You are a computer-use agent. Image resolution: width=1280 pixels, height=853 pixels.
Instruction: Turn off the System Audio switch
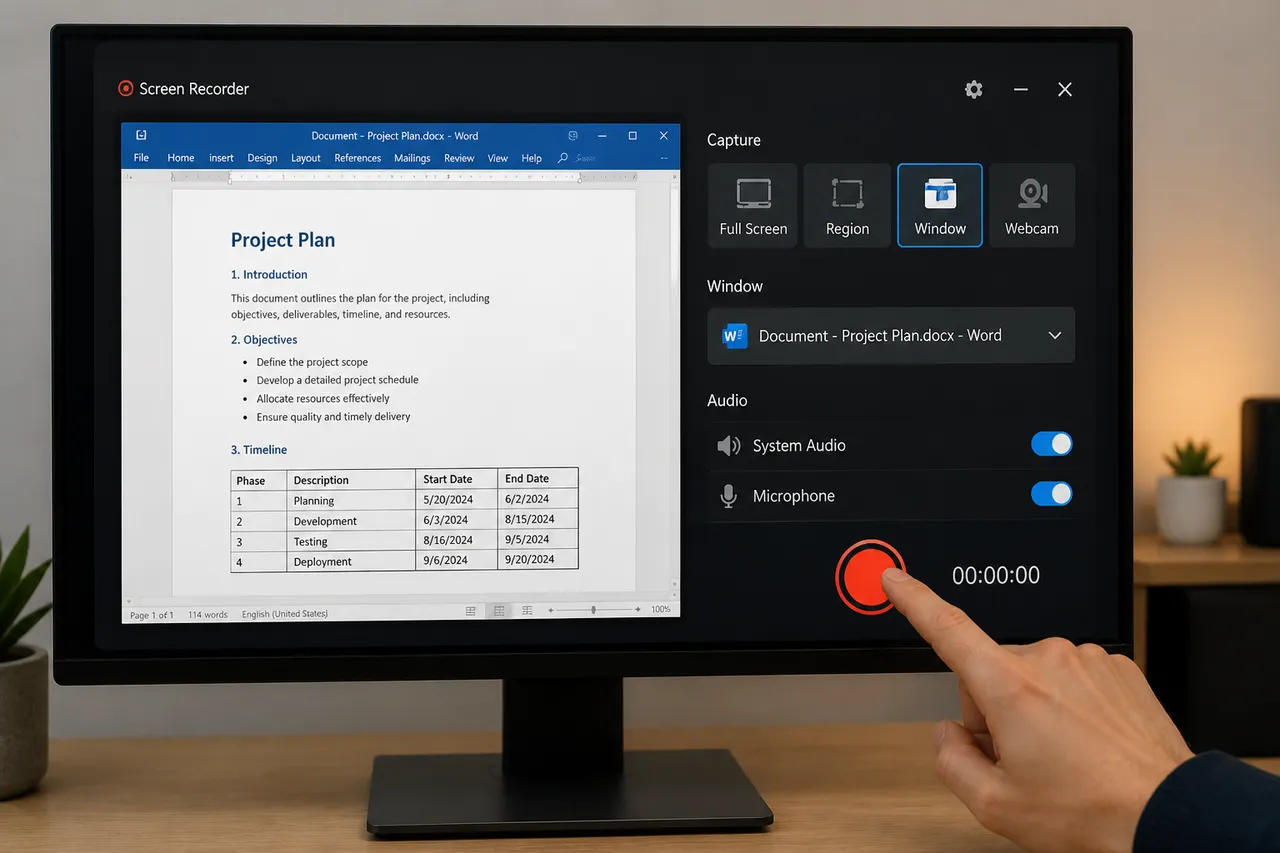tap(1052, 444)
